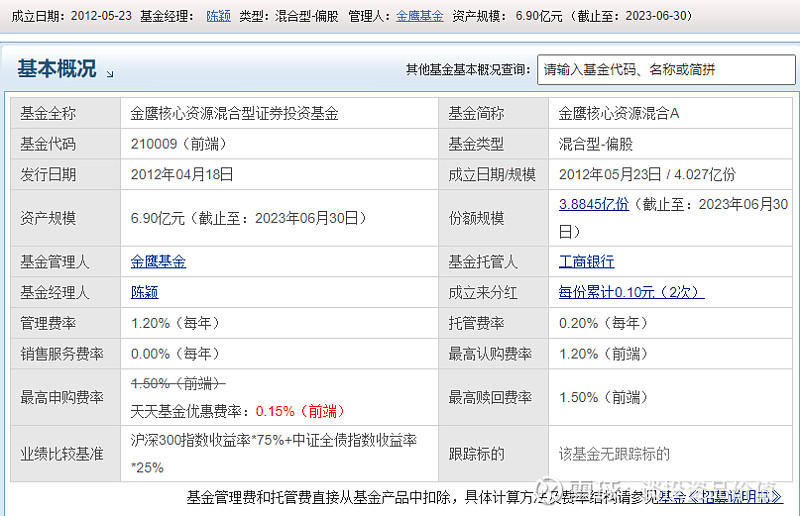
Task: Select red discounted rate 0.15%（前端）
Action: pyautogui.click(x=301, y=411)
